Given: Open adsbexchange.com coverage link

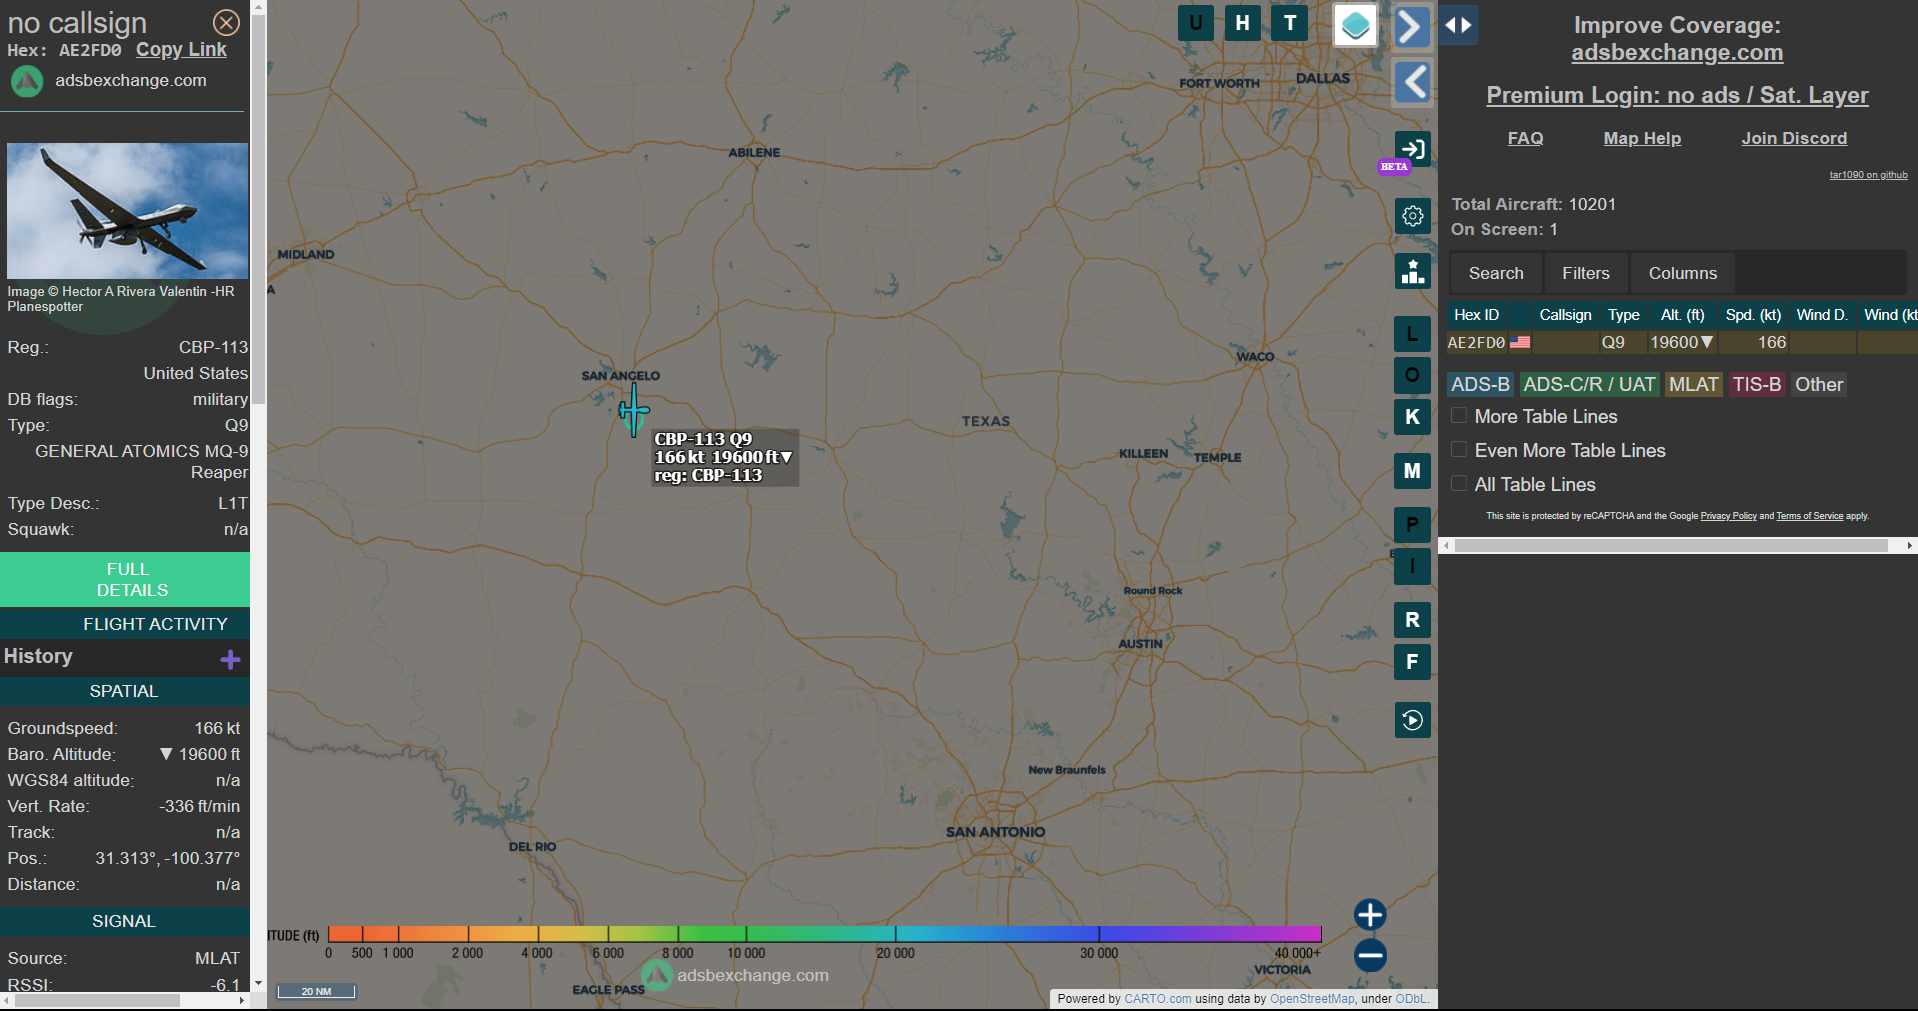Looking at the screenshot, I should pos(1677,53).
